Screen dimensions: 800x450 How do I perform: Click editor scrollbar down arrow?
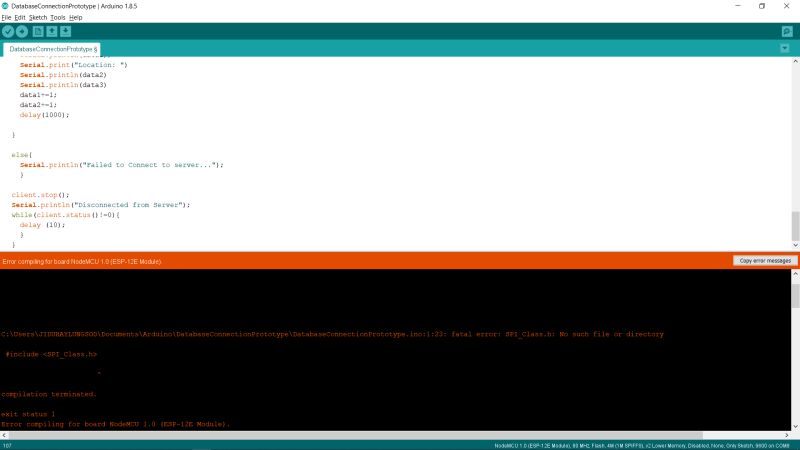795,245
